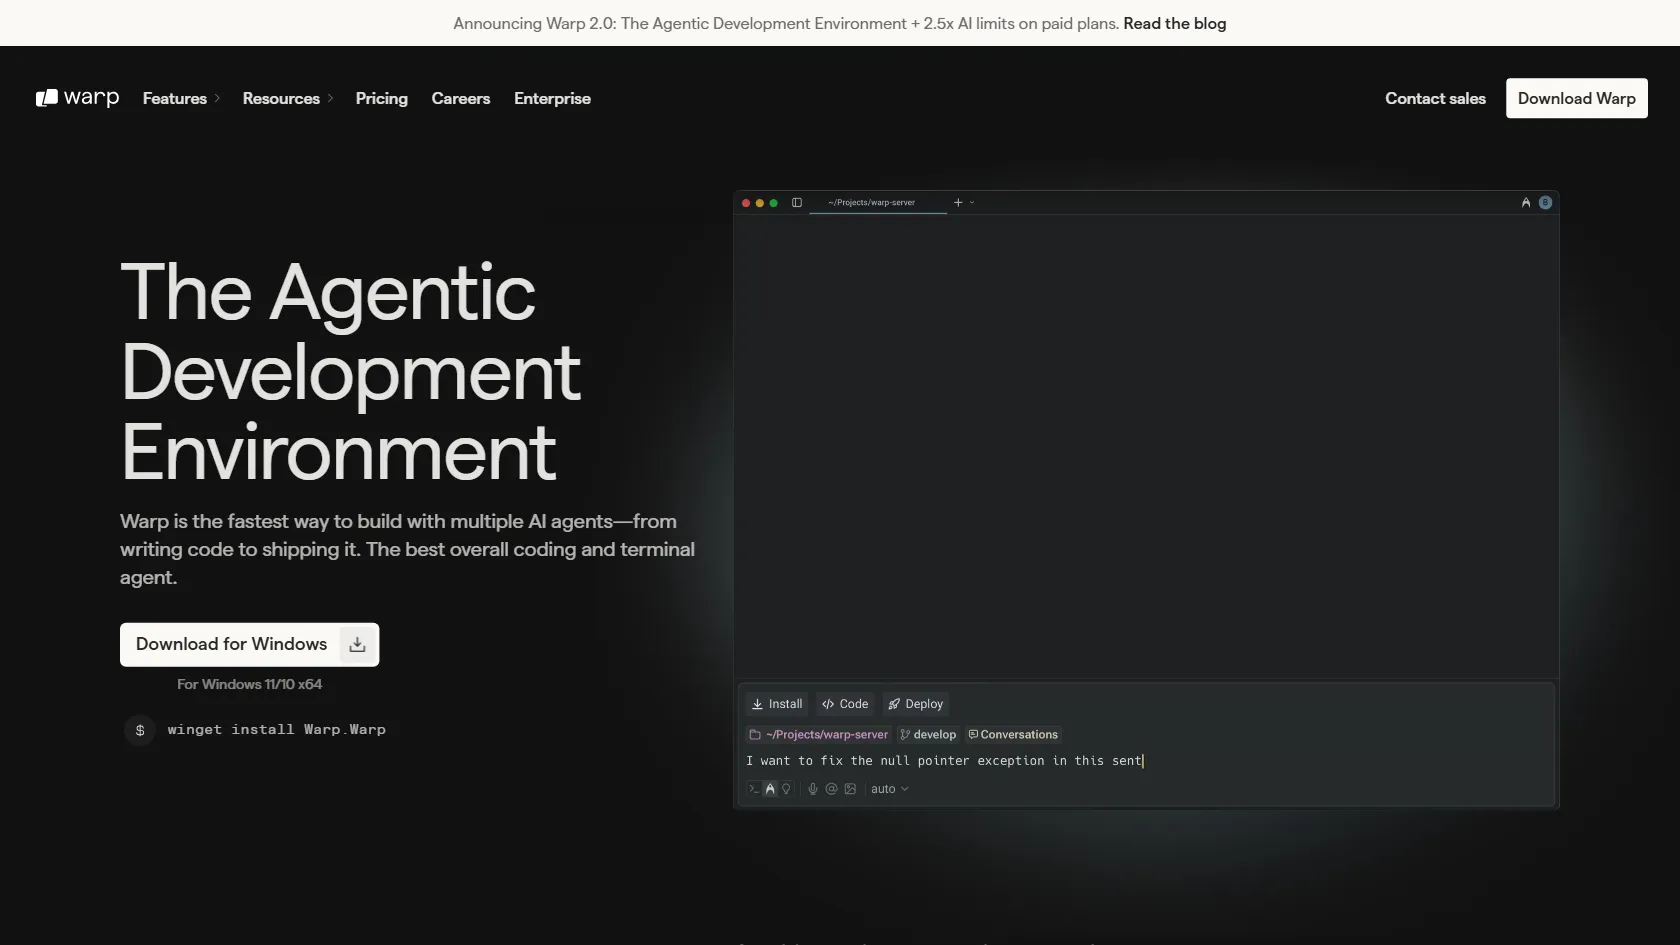Viewport: 1680px width, 945px height.
Task: Click the Agentic Development Environment headline
Action: click(351, 372)
